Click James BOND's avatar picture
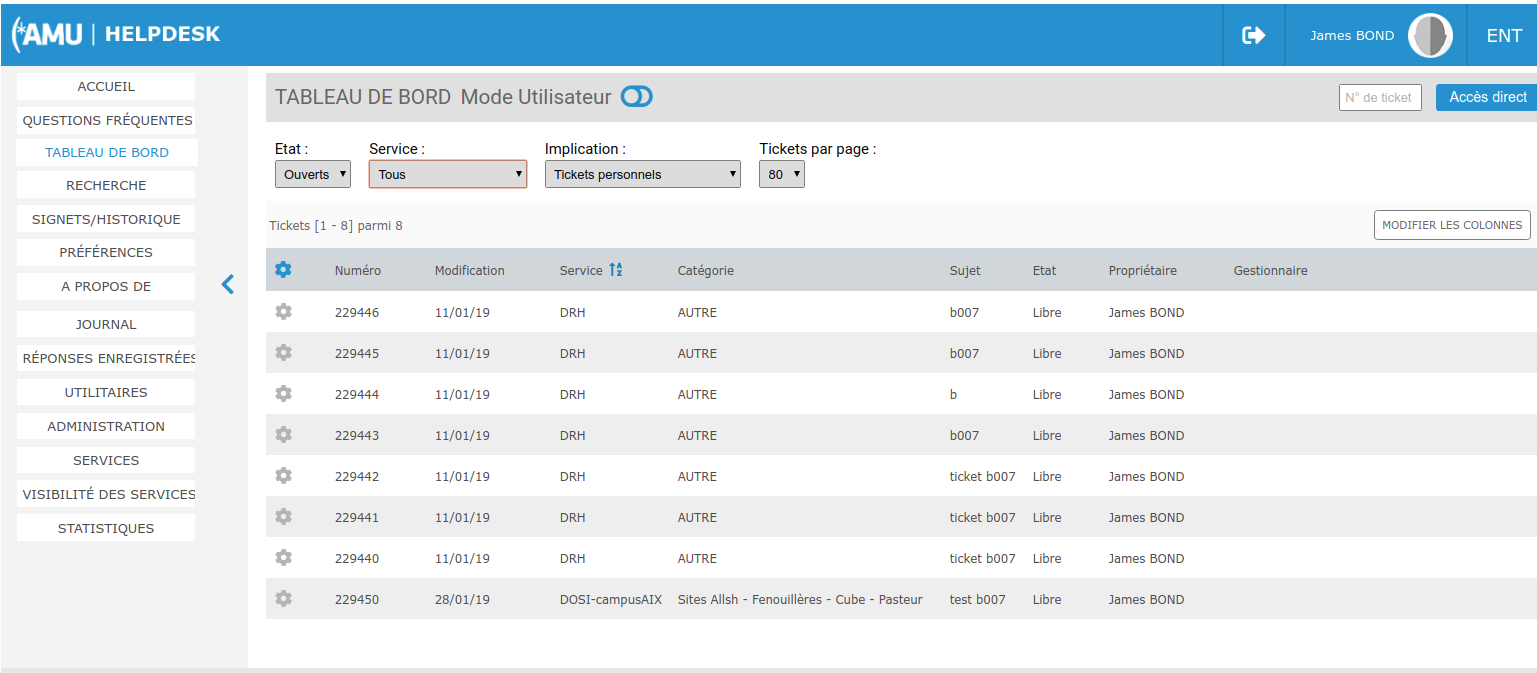Image resolution: width=1537 pixels, height=673 pixels. coord(1430,36)
